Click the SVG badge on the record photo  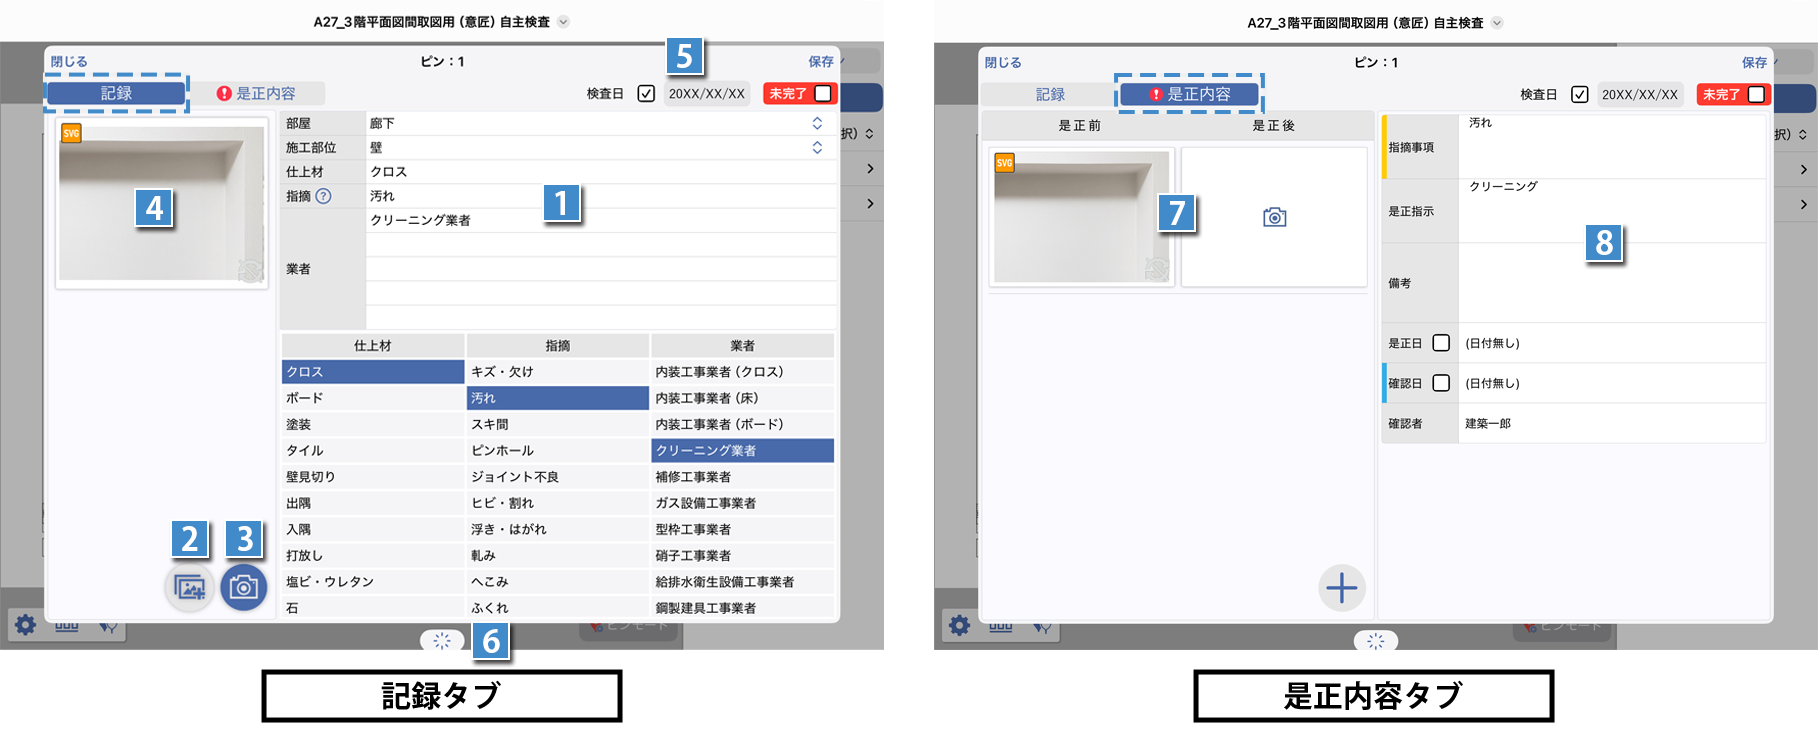point(71,134)
